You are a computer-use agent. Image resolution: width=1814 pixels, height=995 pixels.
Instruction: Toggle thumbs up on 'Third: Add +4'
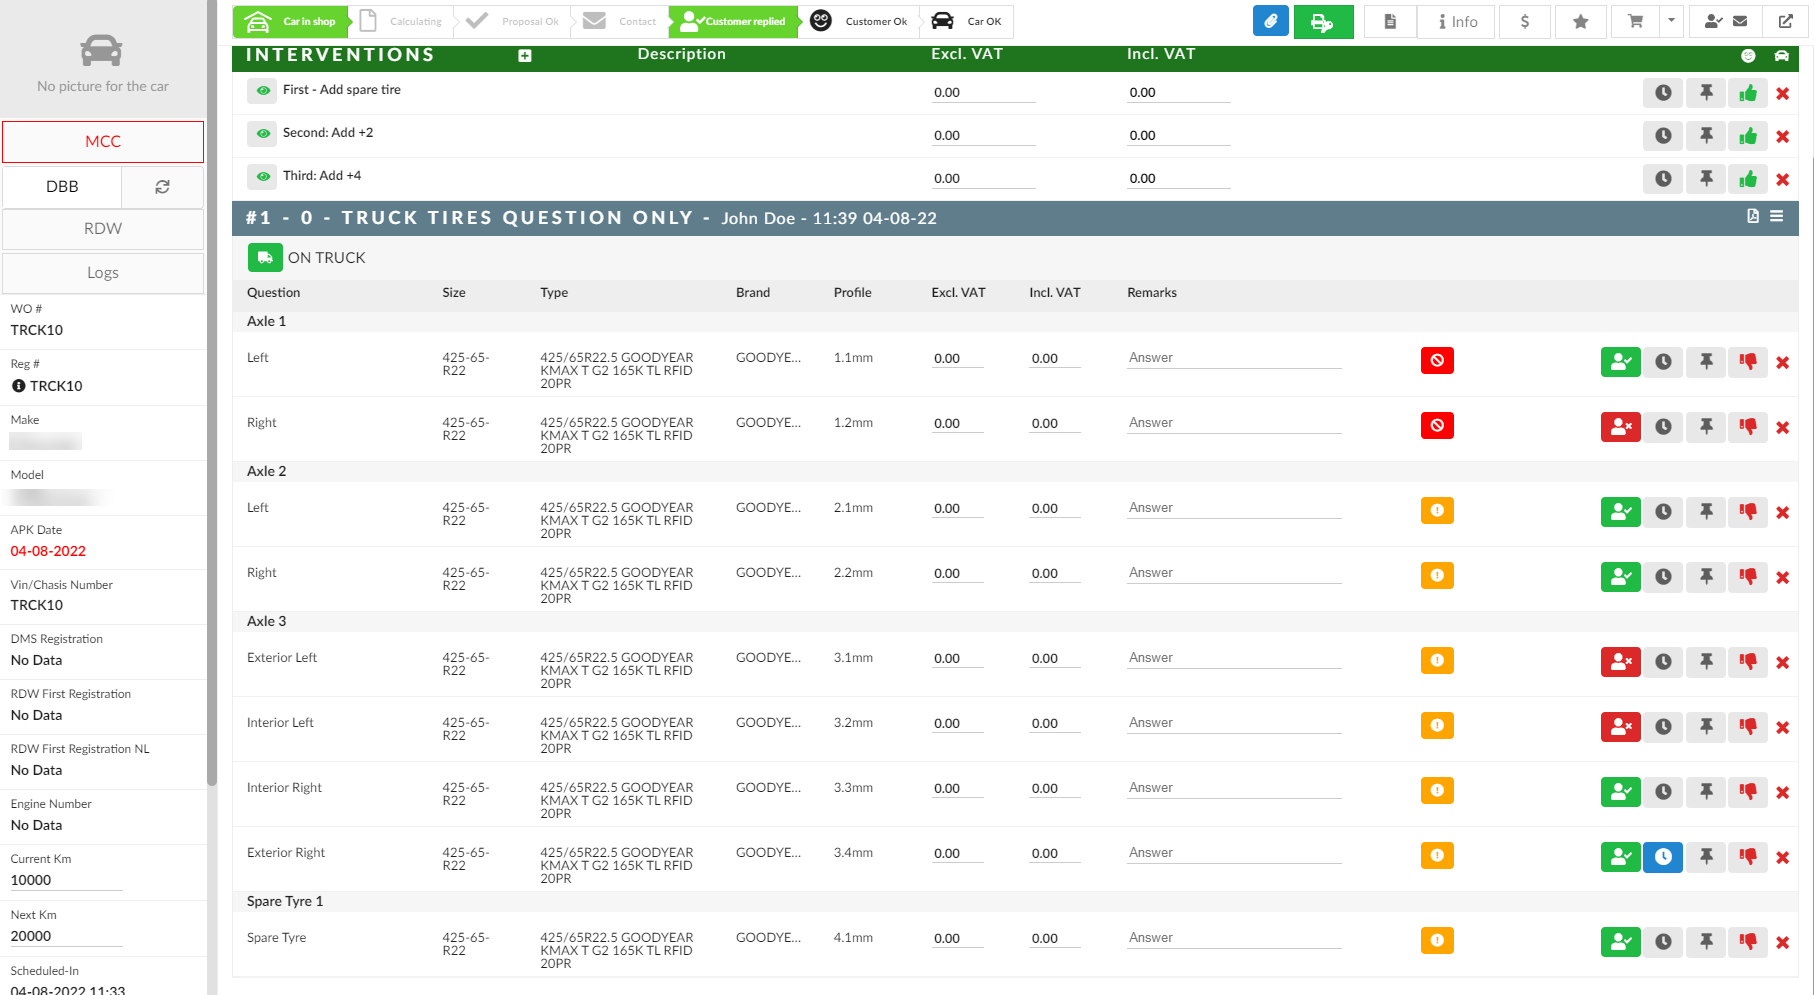tap(1747, 179)
